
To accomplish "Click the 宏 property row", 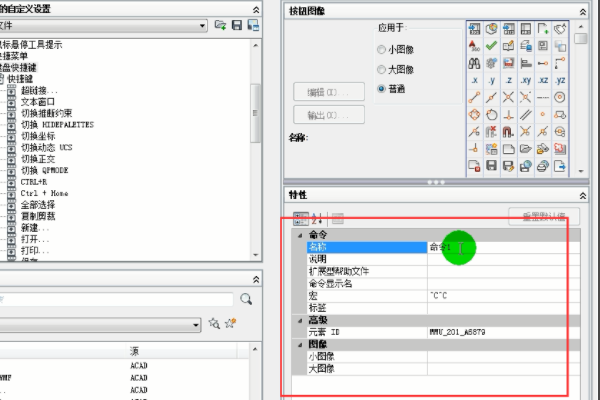I will 443,296.
